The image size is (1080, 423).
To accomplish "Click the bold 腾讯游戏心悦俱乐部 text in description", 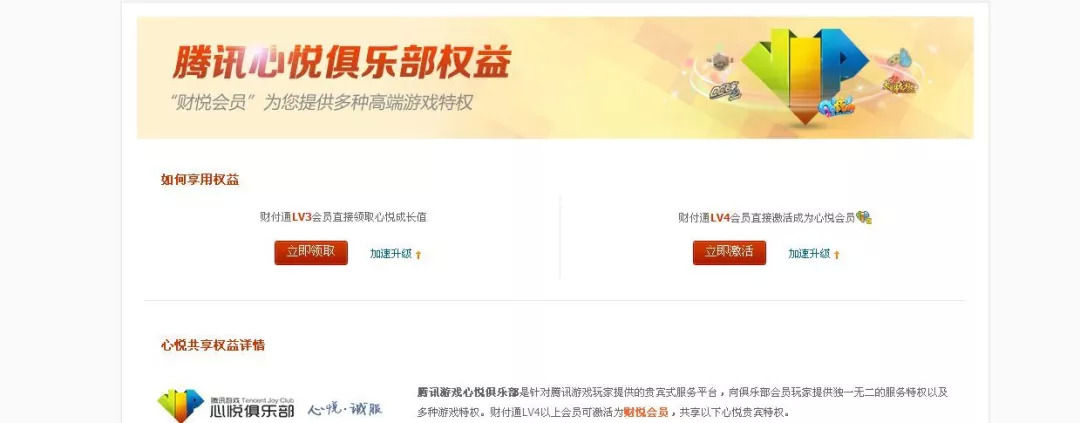I will [x=468, y=392].
